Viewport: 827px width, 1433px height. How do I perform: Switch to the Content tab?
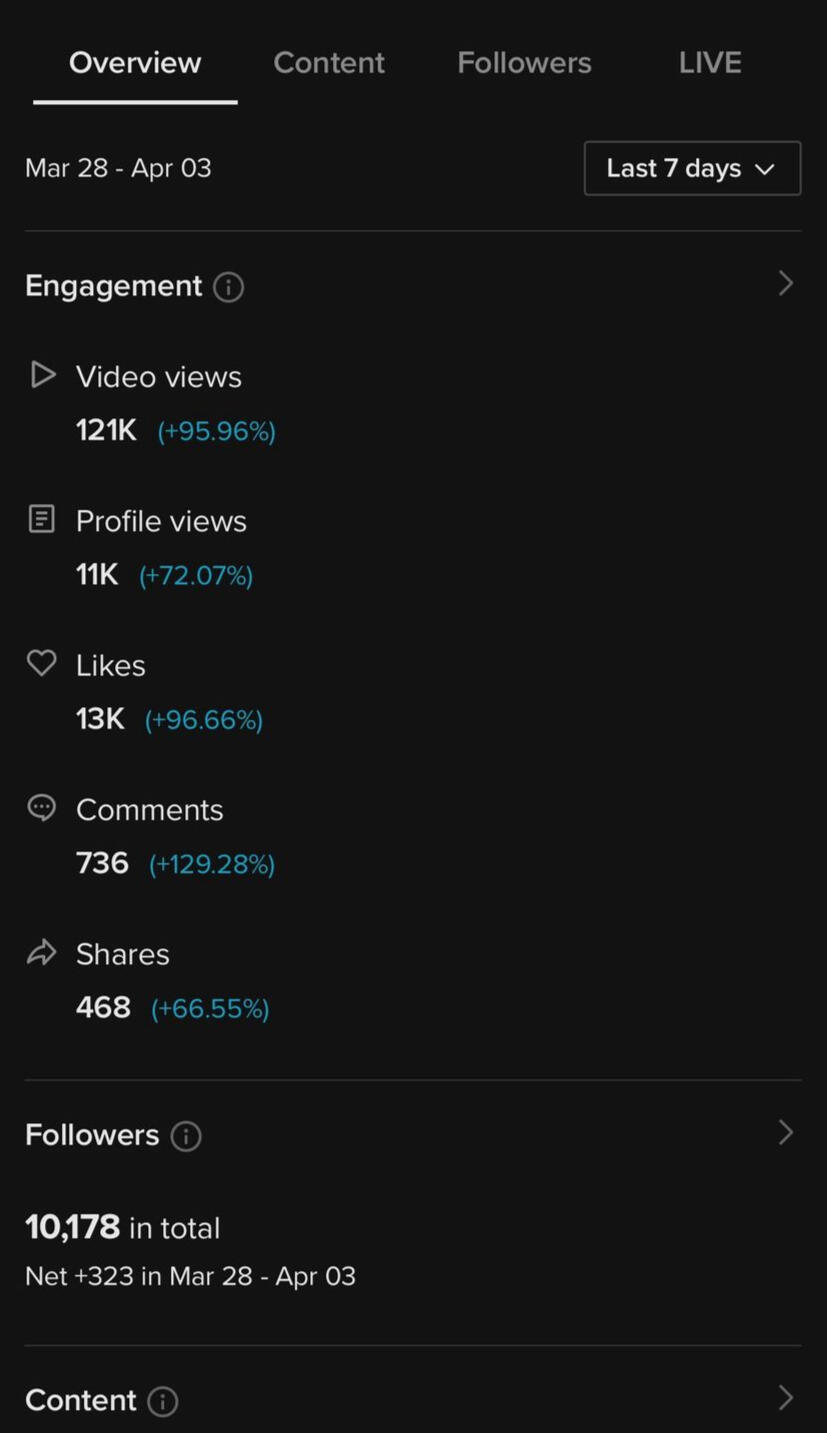tap(329, 63)
